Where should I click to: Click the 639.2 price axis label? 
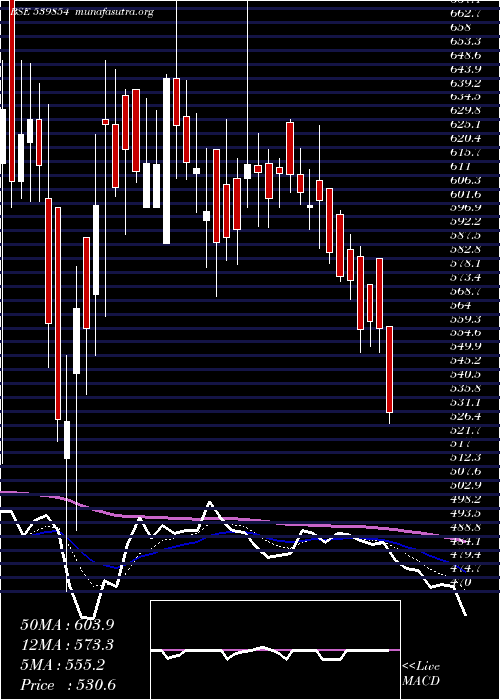(466, 83)
